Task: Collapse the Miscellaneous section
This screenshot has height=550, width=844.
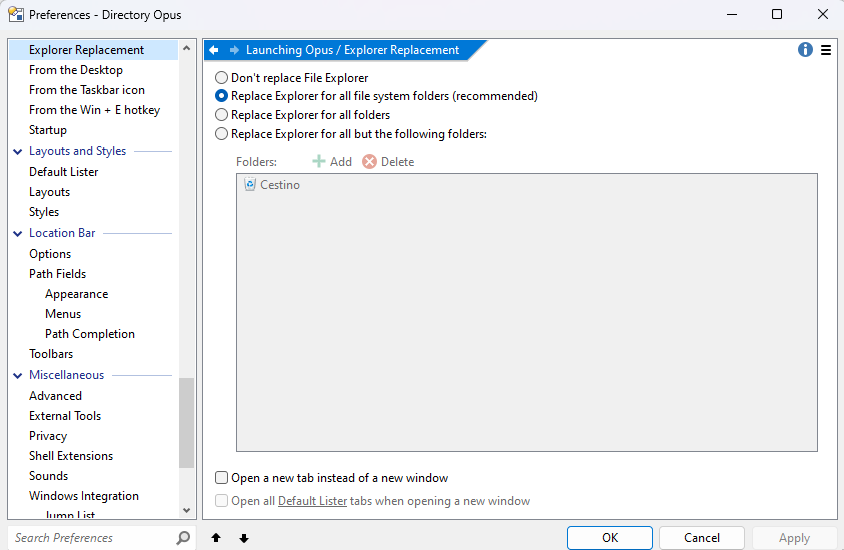Action: coord(18,376)
